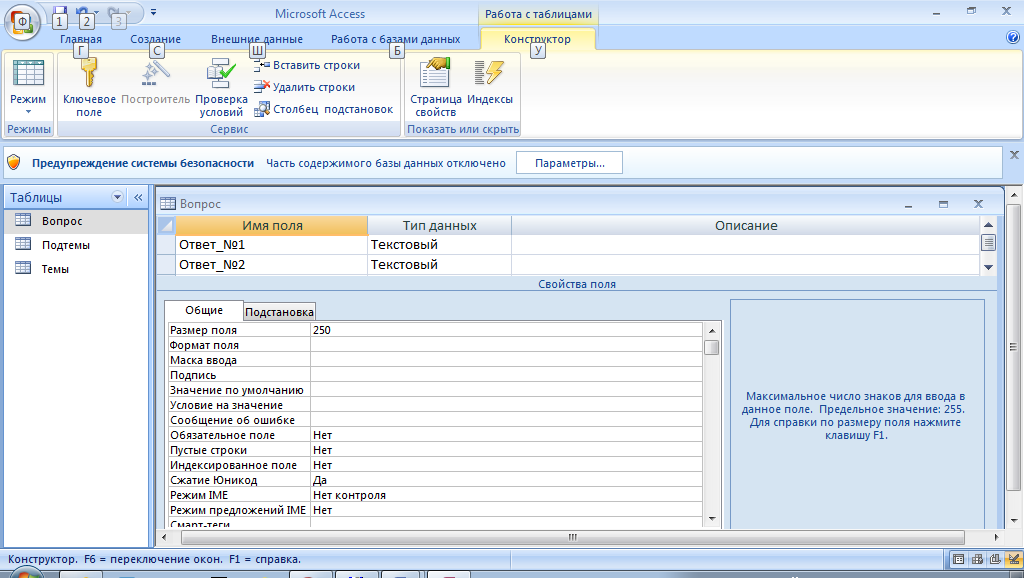Screen dimensions: 1024x578
Task: Click the Вопрос table window title icon
Action: (168, 204)
